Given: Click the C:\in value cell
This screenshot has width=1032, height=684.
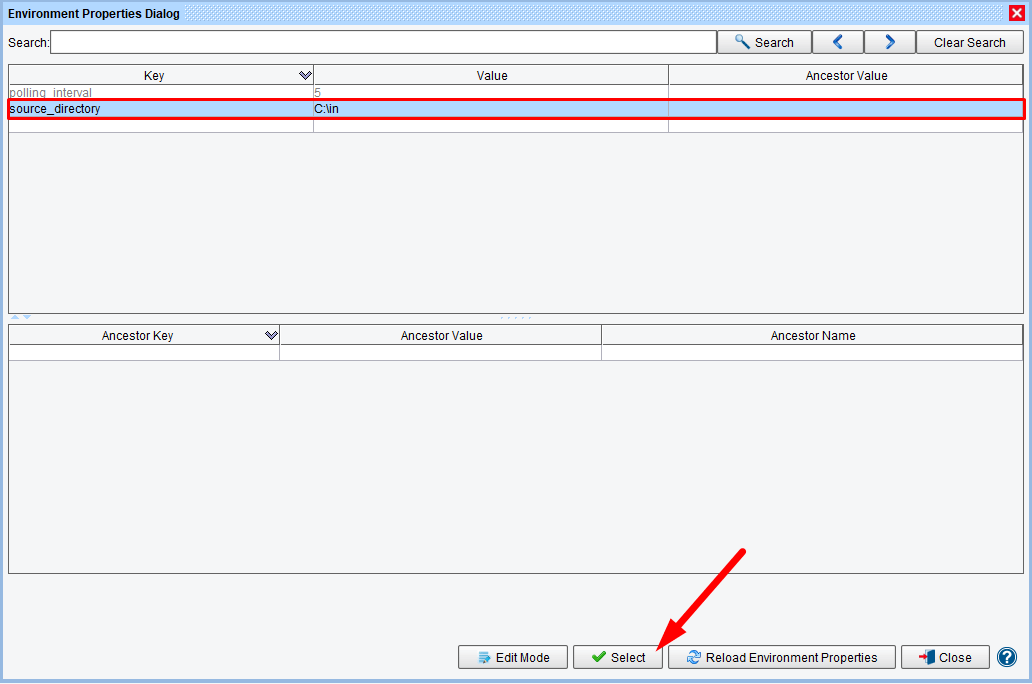Looking at the screenshot, I should pos(490,109).
